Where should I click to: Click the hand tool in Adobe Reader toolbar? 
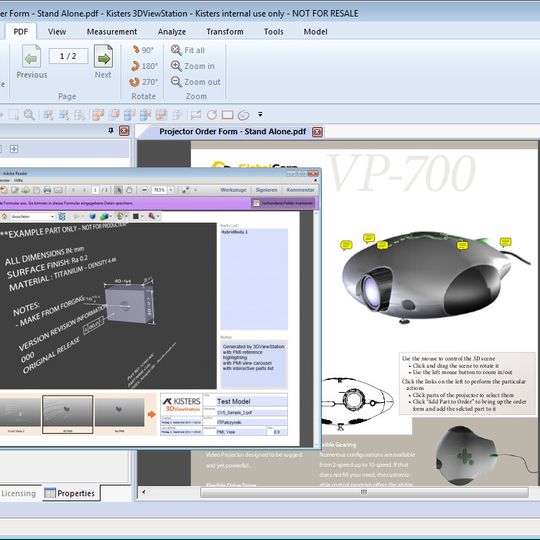tap(129, 190)
